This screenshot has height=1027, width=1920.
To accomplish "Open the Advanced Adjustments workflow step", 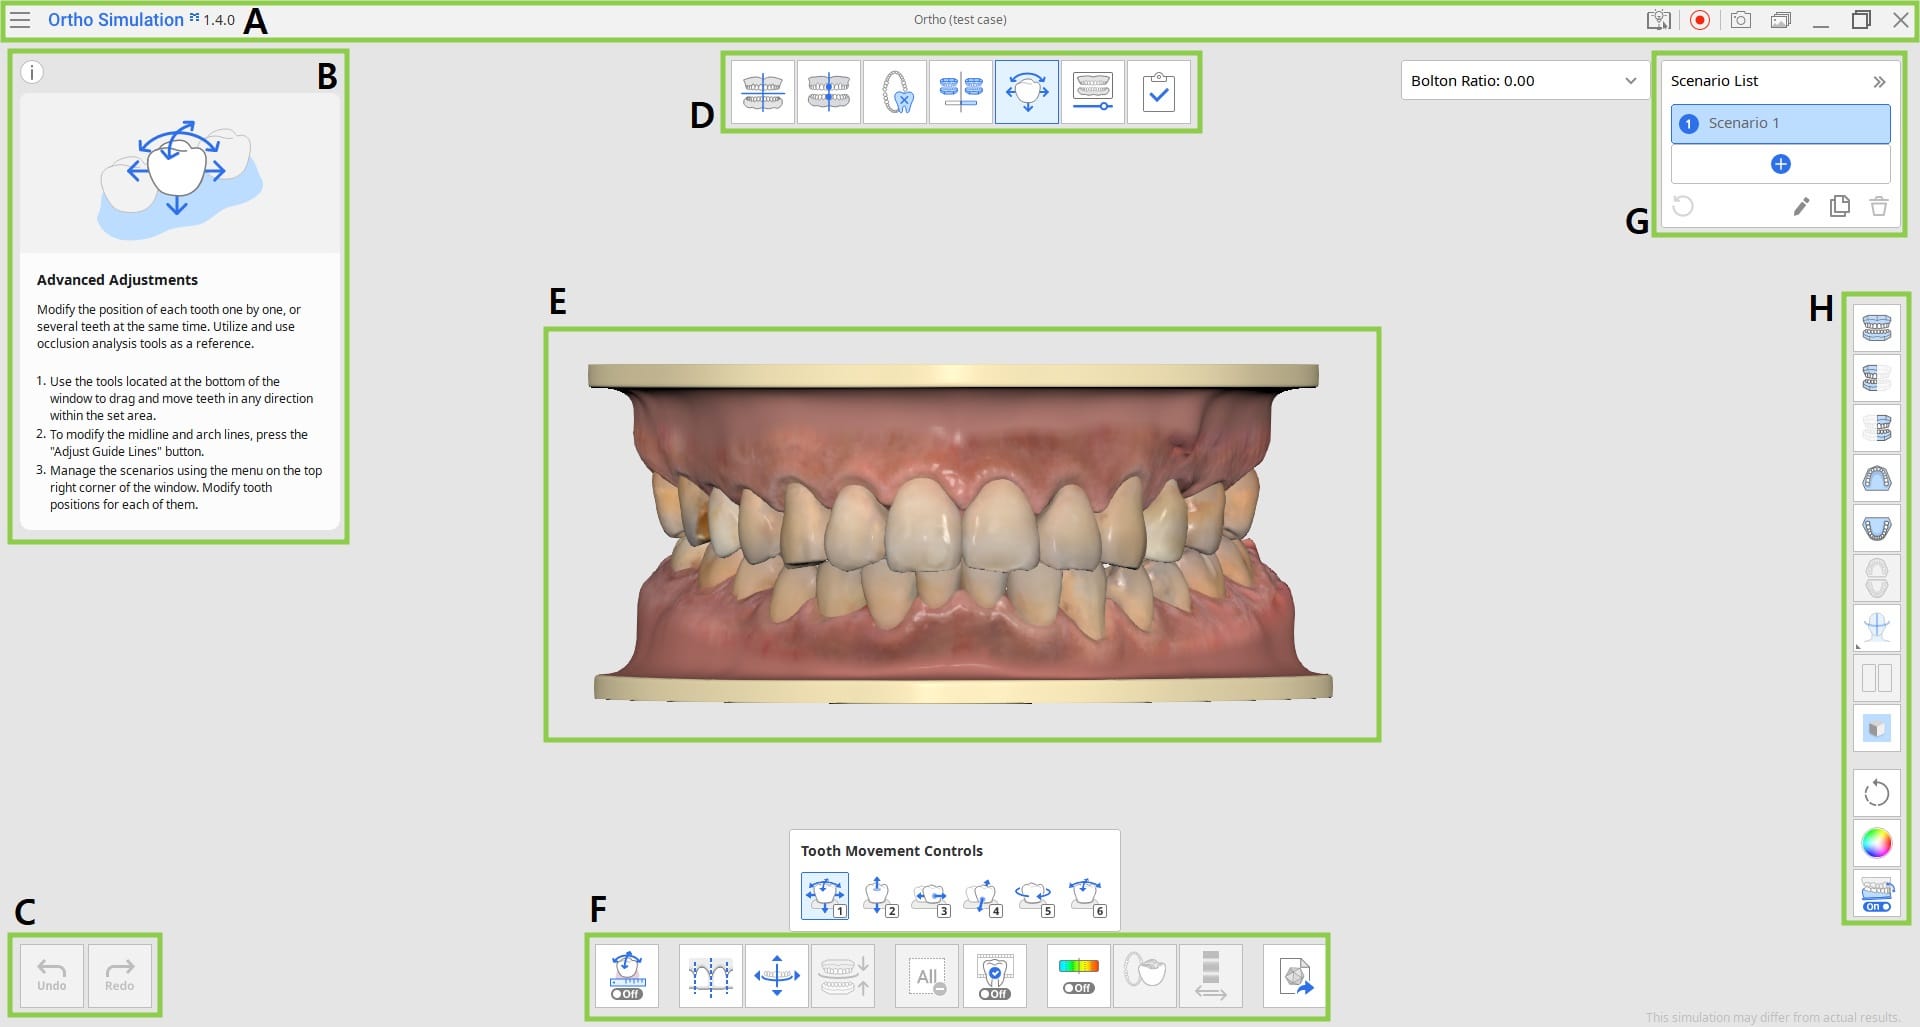I will point(1027,92).
